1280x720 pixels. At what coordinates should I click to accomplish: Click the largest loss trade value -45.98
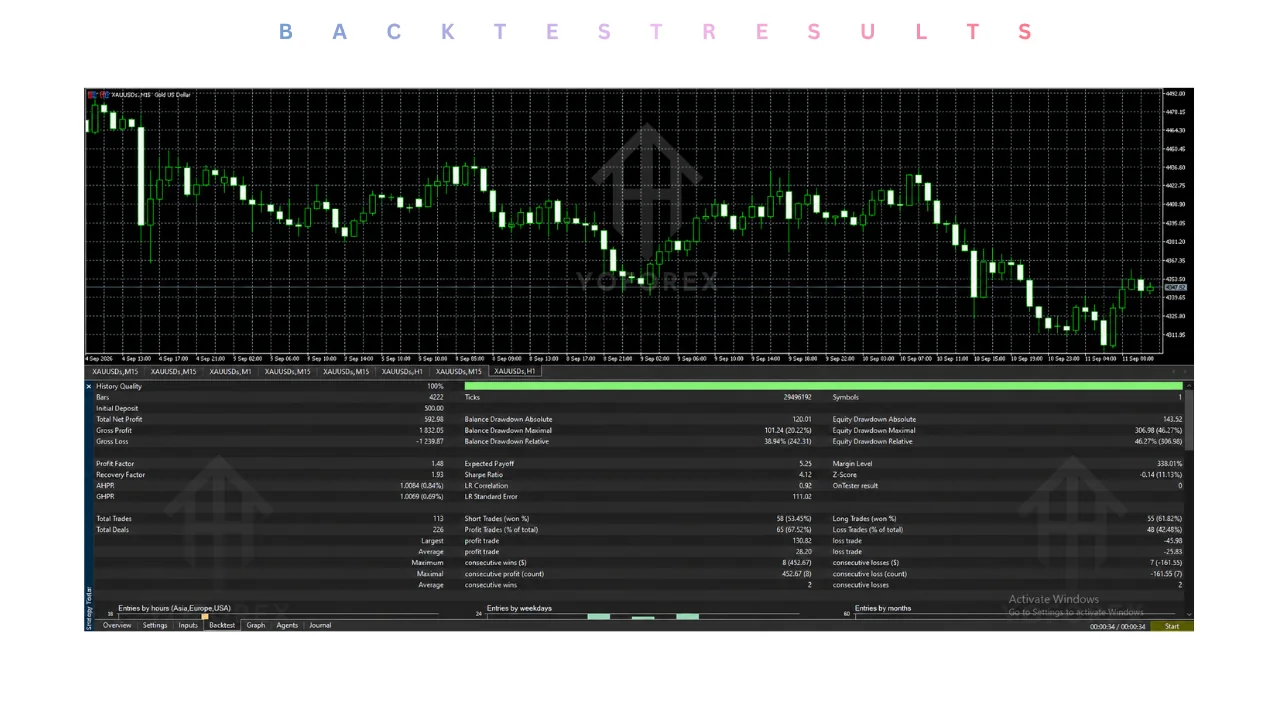click(x=1172, y=541)
